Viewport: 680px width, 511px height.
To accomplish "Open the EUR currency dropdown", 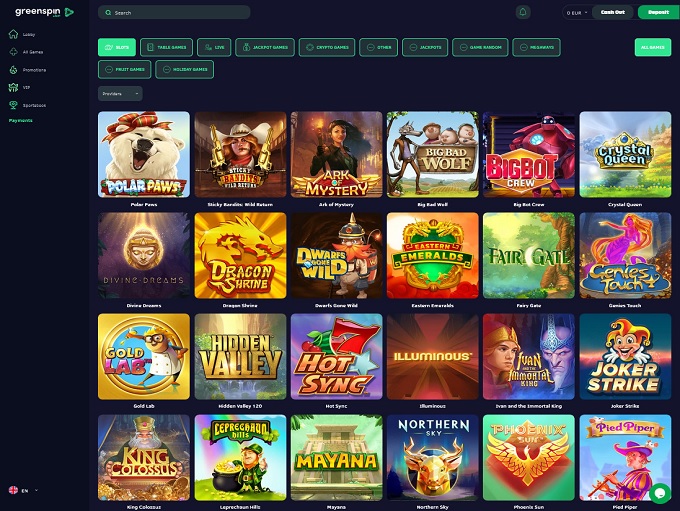I will [577, 13].
